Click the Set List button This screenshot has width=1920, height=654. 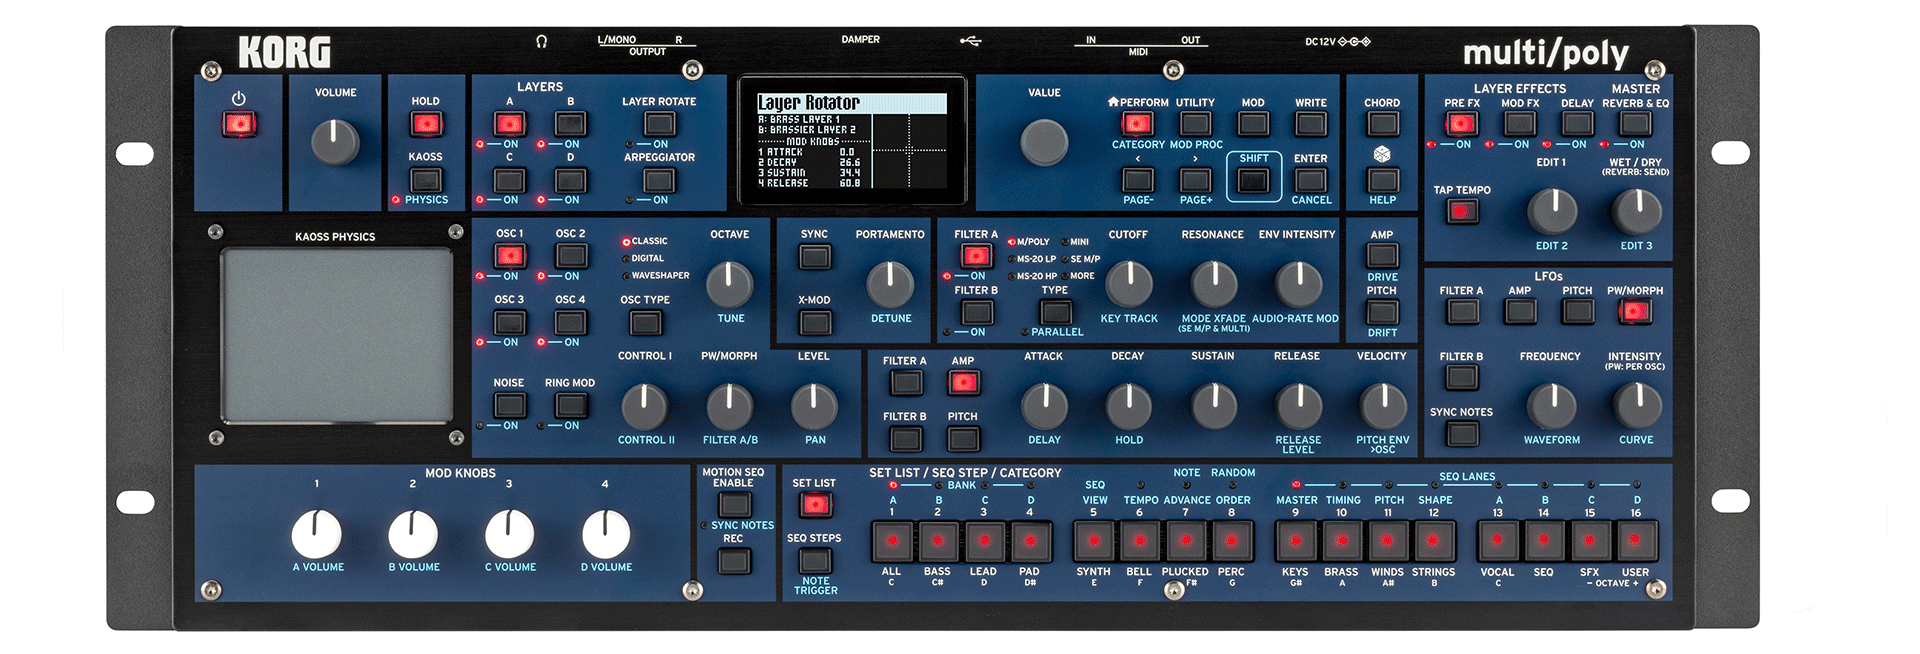[x=815, y=505]
